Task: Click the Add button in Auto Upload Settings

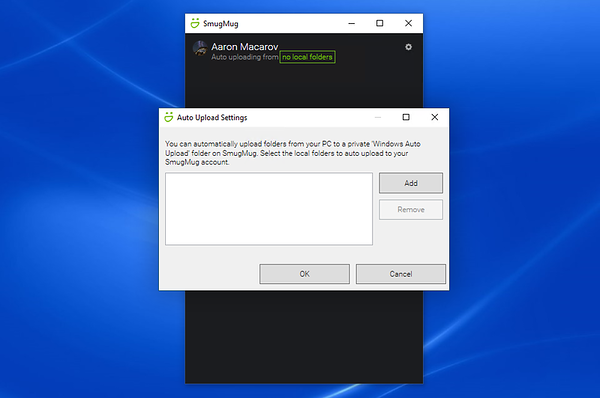Action: [x=411, y=183]
